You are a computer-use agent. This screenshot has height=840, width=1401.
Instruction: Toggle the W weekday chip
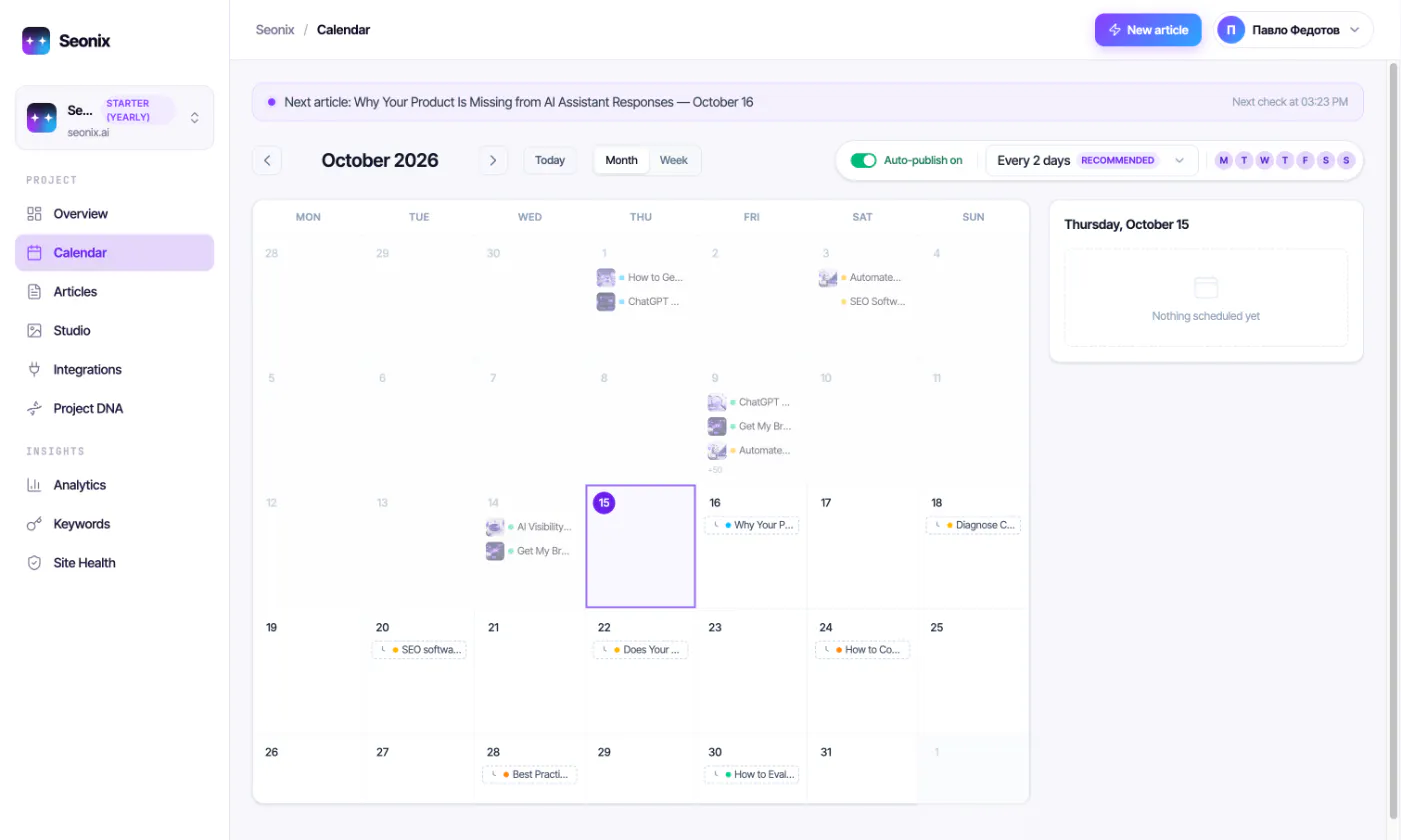tap(1264, 160)
